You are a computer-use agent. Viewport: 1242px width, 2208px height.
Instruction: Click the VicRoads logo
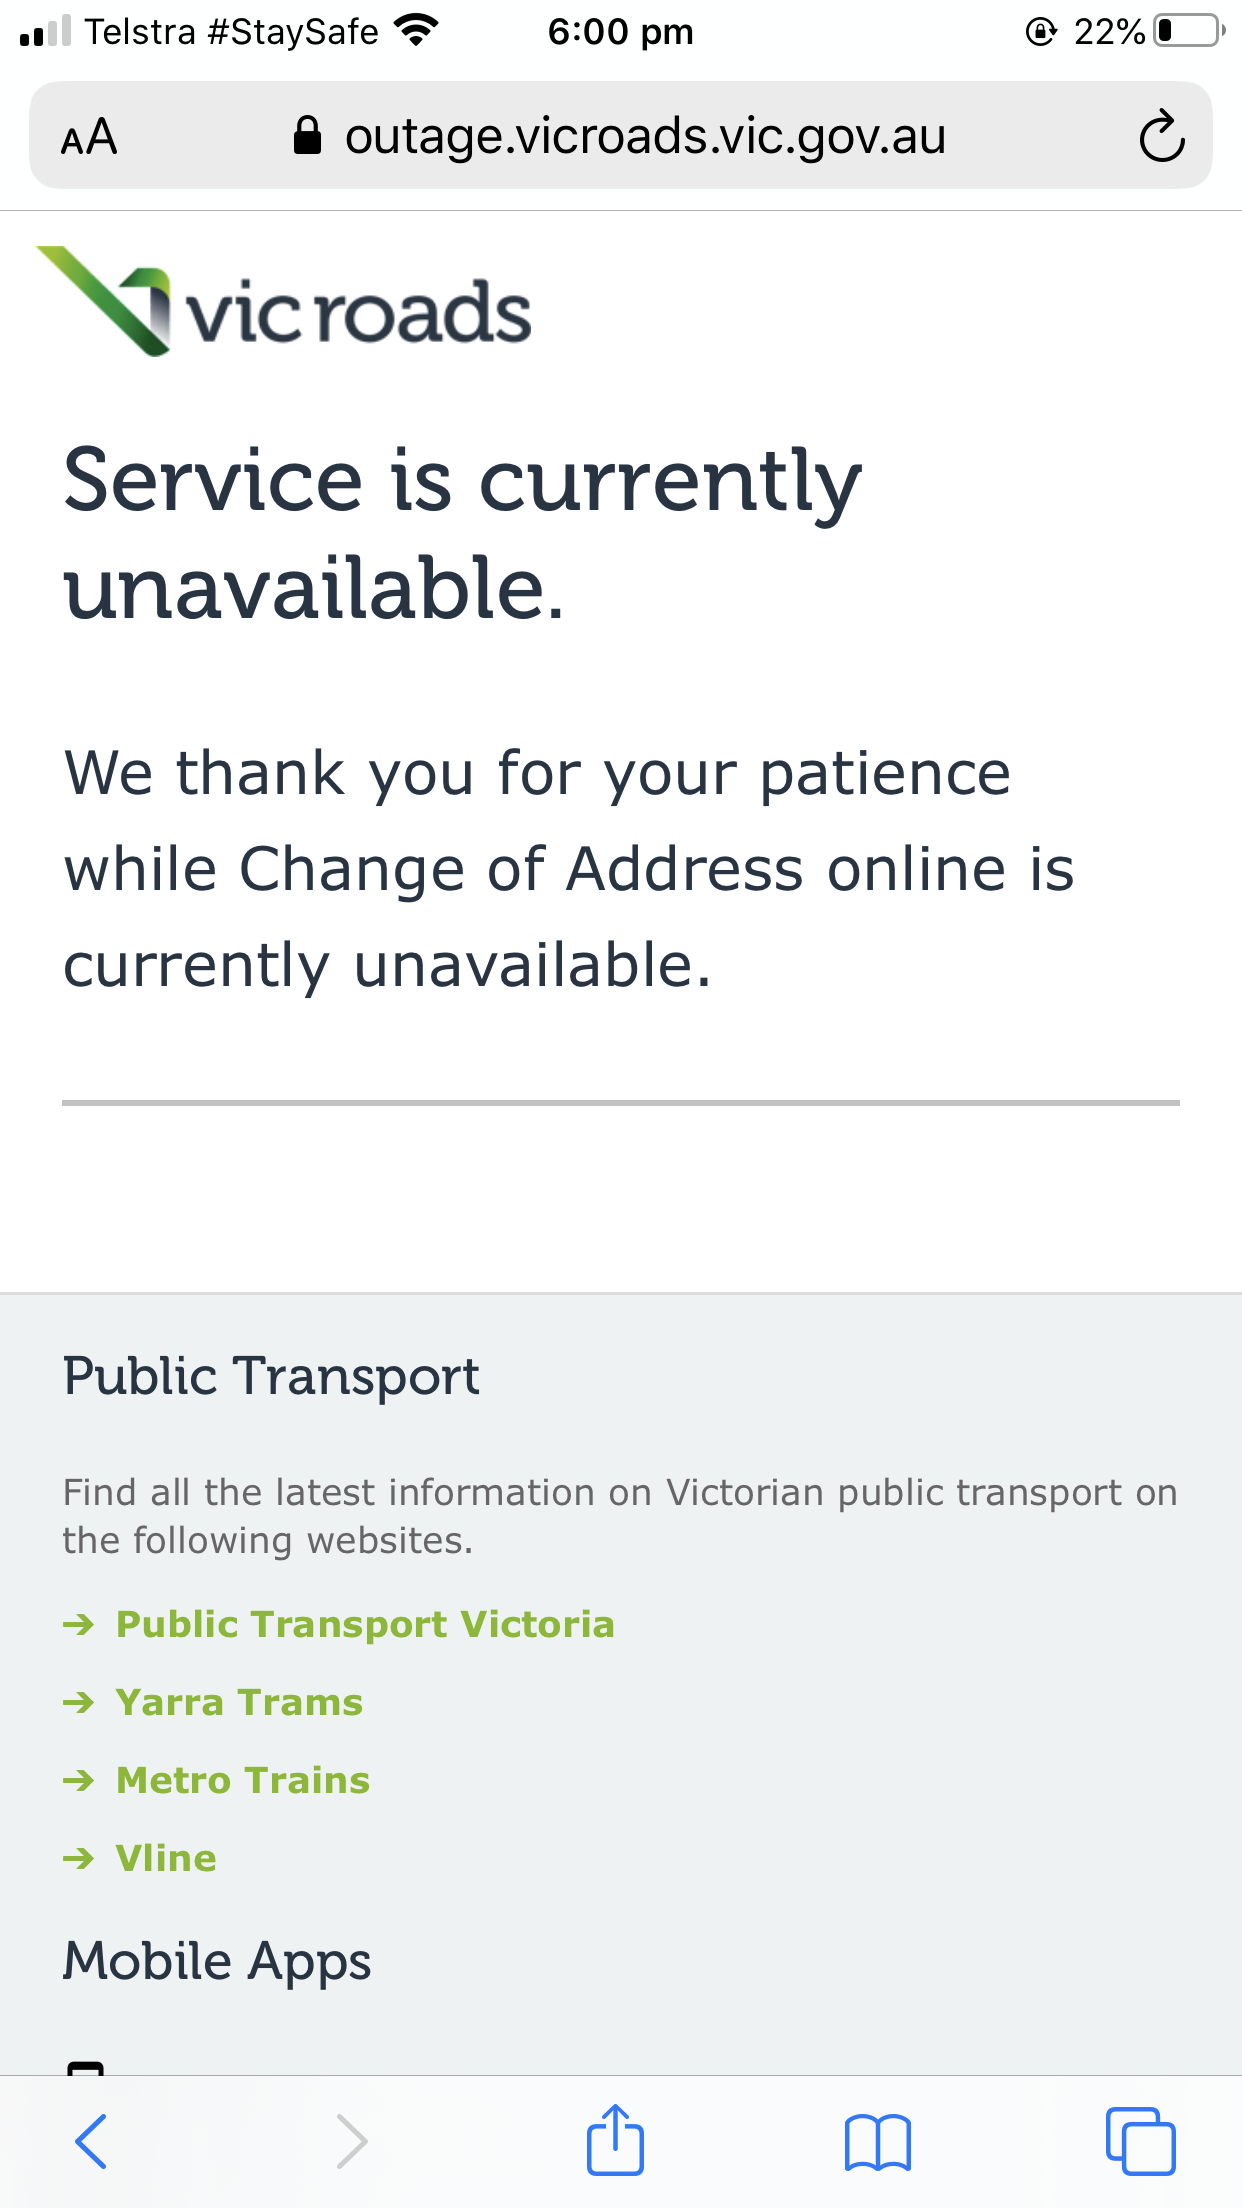coord(284,302)
